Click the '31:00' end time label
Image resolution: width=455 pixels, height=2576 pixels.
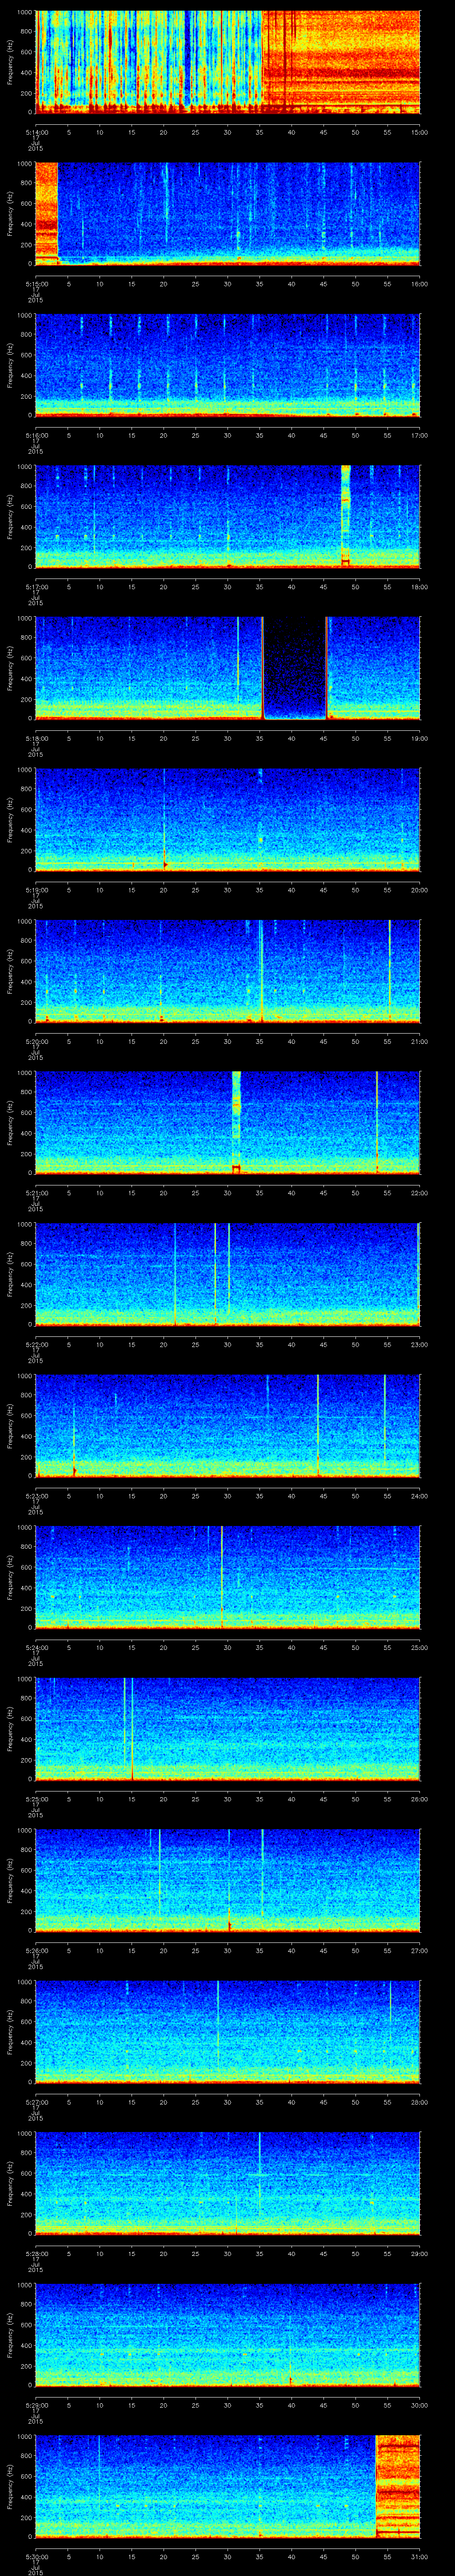click(420, 2555)
